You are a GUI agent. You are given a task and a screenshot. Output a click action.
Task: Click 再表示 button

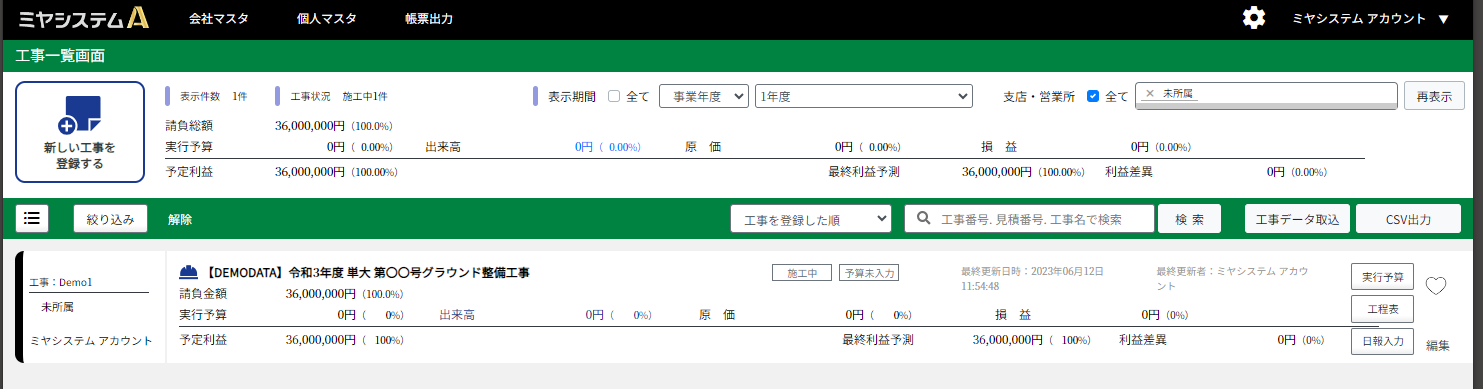[x=1434, y=96]
